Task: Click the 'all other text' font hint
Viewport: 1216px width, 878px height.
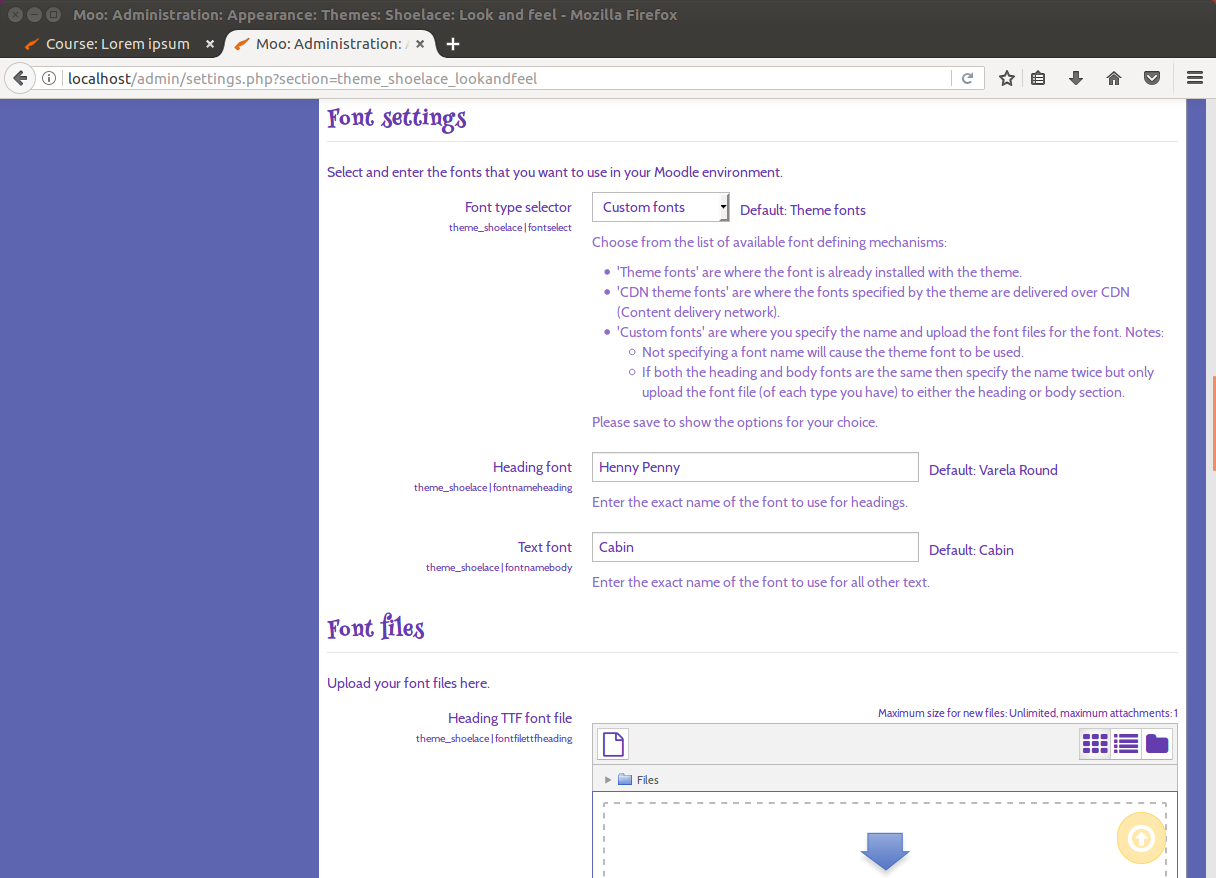Action: (x=761, y=582)
